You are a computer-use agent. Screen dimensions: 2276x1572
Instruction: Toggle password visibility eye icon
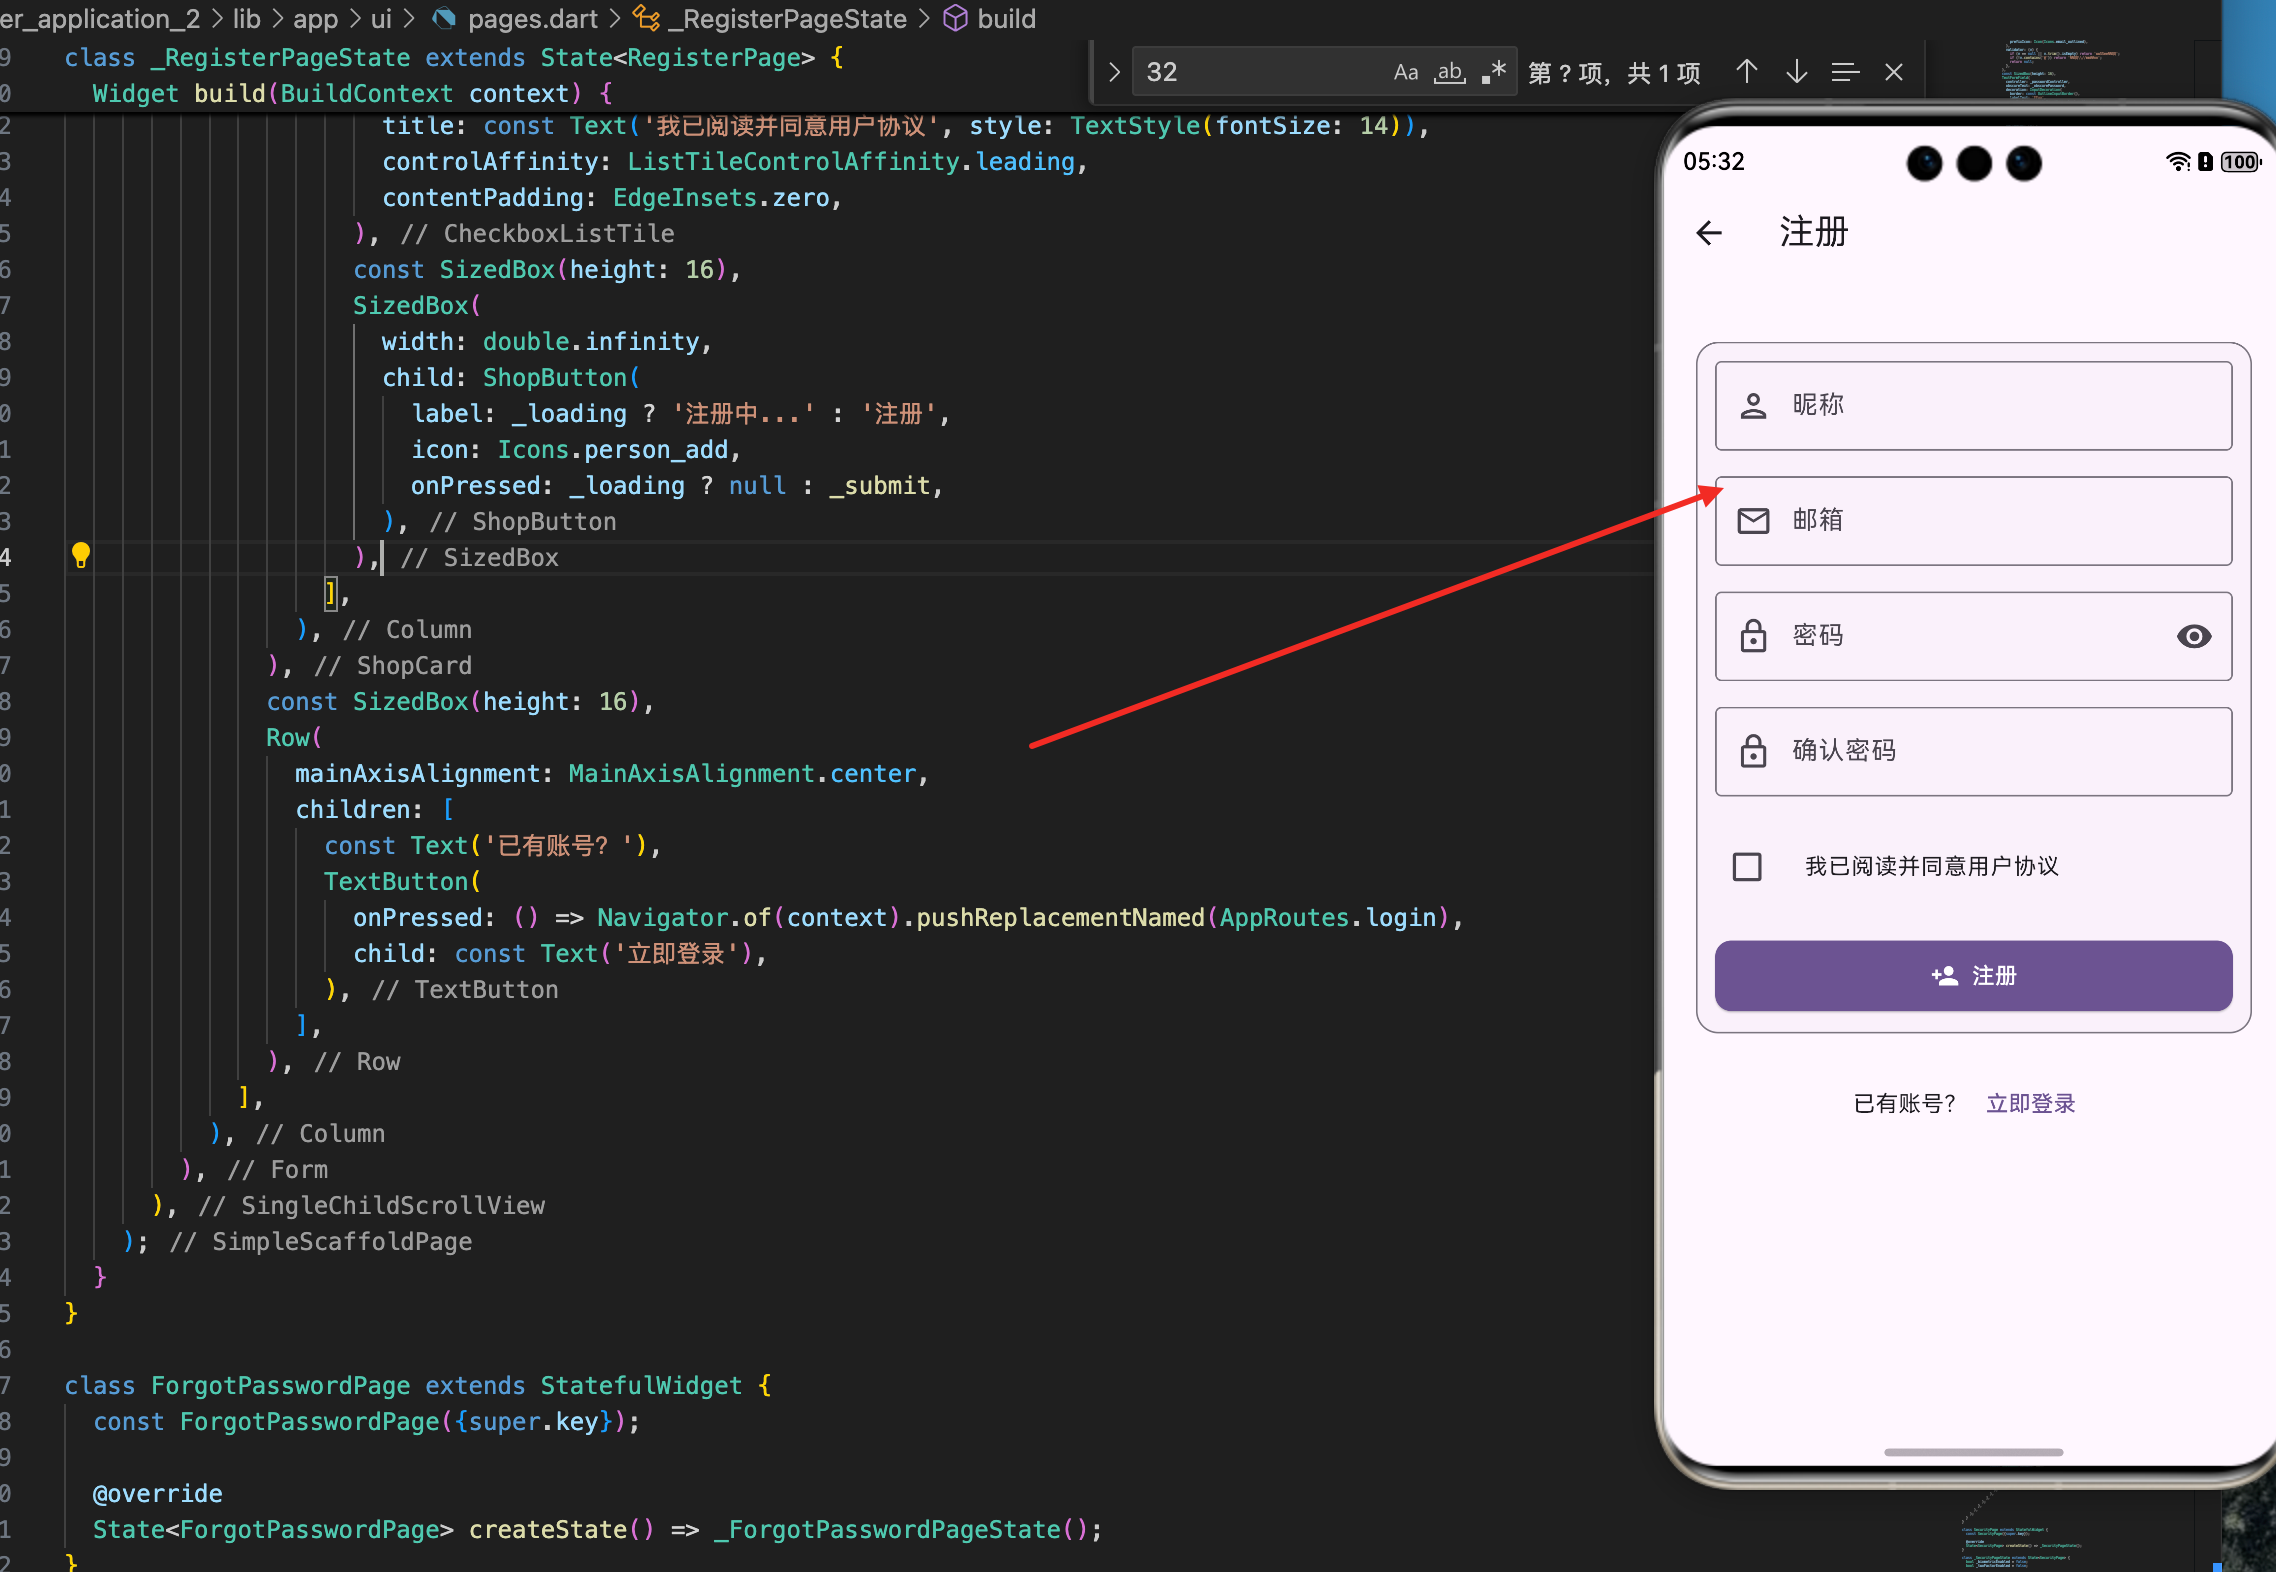2193,636
